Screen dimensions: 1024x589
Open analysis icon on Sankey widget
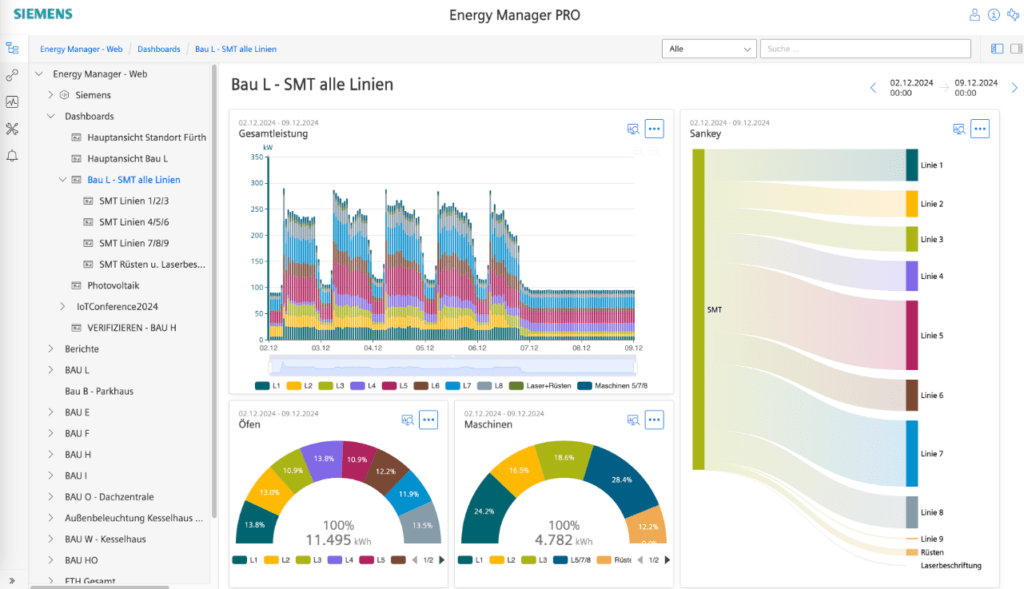click(959, 129)
